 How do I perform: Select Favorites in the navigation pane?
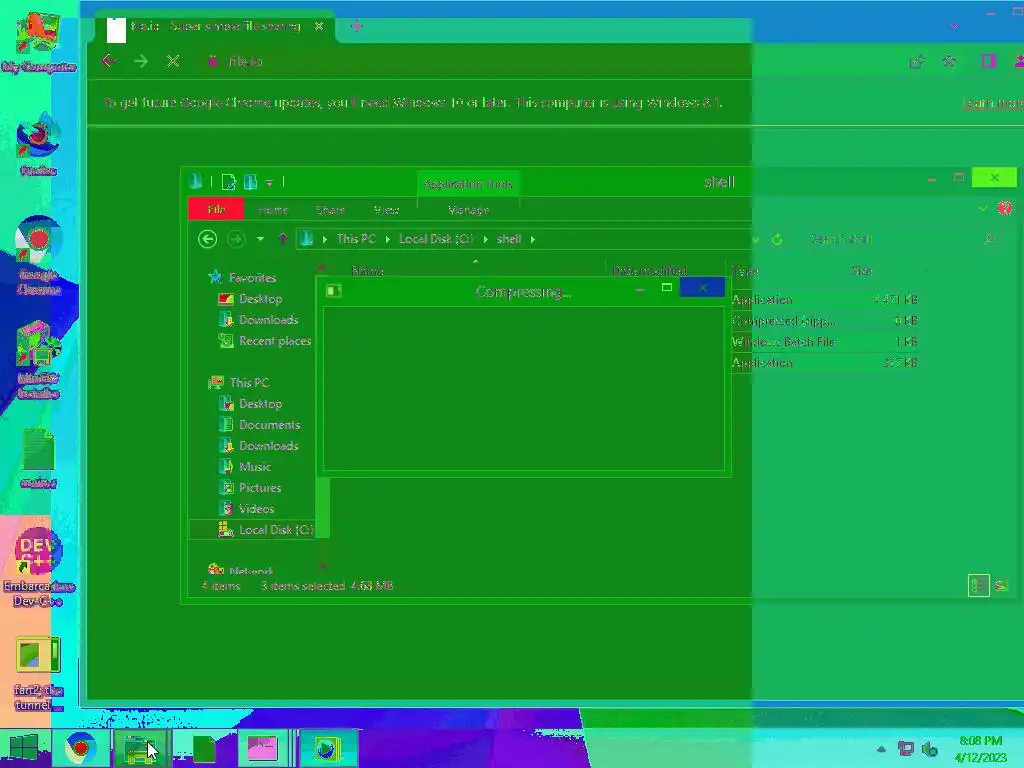click(252, 278)
